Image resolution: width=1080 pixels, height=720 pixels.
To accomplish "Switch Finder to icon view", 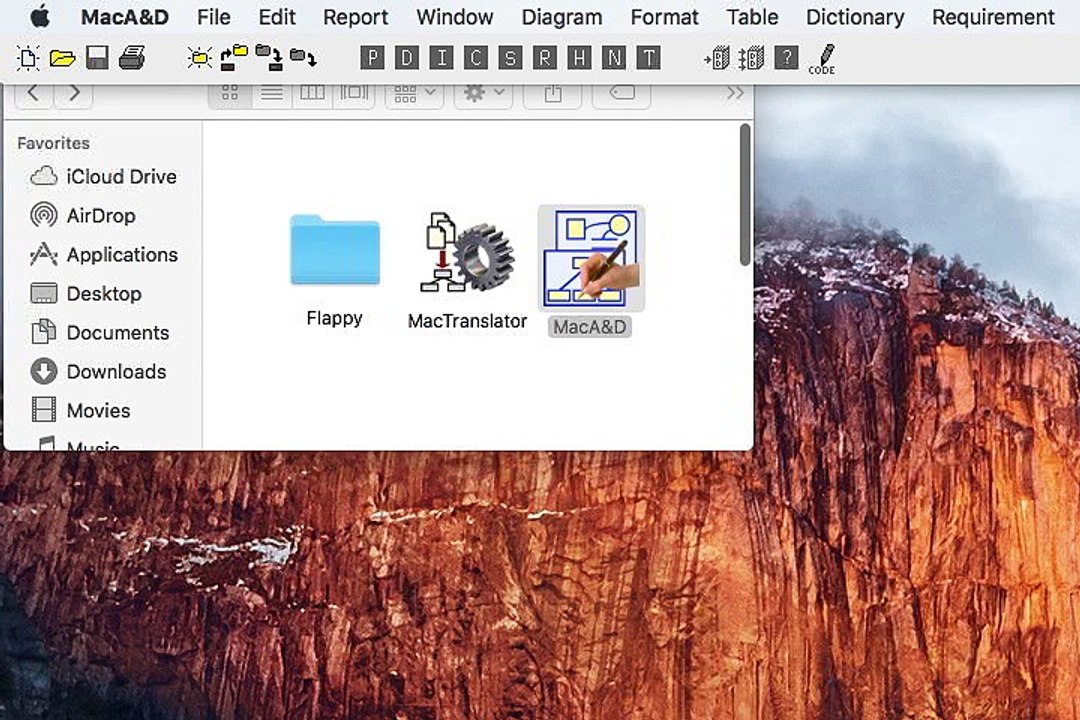I will click(229, 94).
